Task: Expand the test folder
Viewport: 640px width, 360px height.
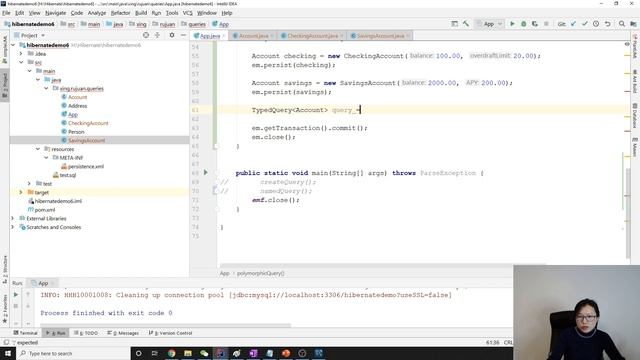Action: coord(30,184)
